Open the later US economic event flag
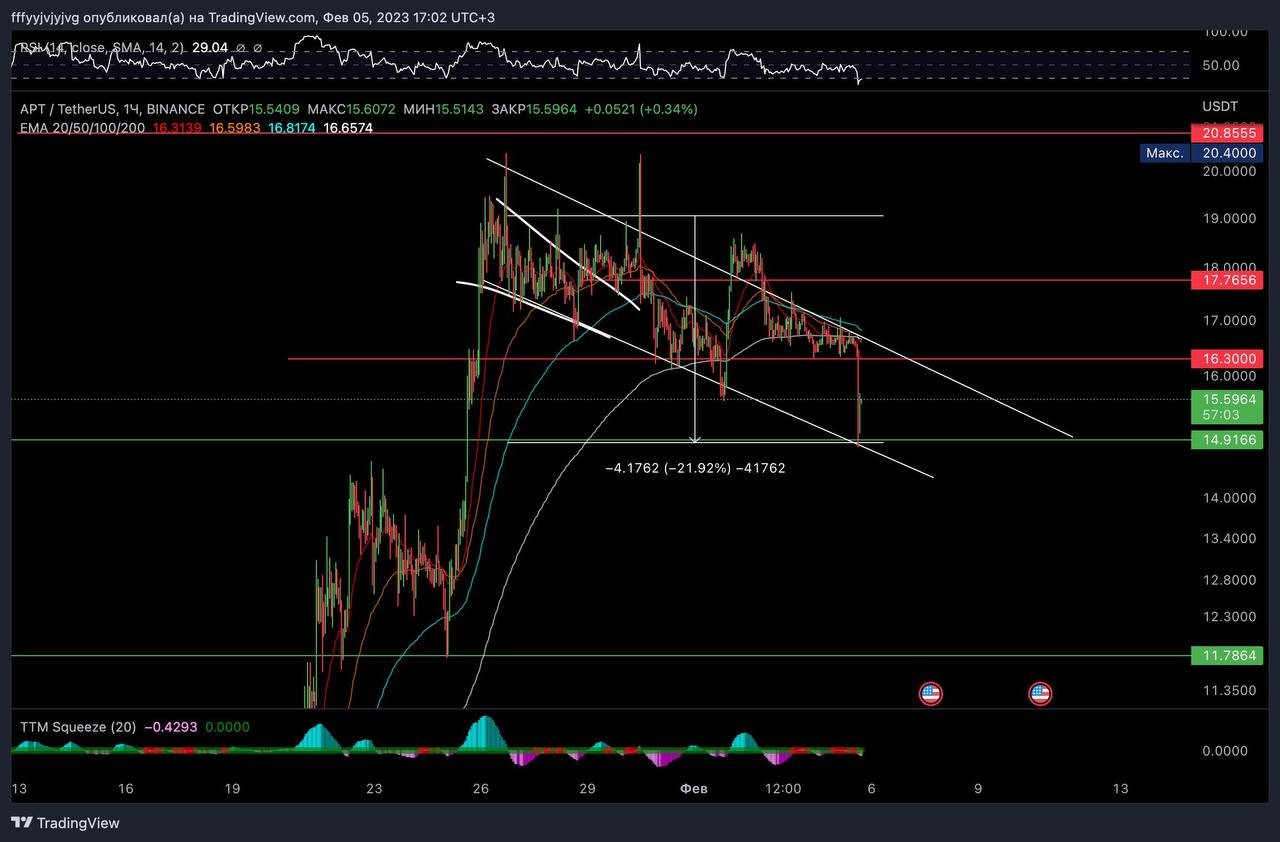 click(x=1040, y=693)
